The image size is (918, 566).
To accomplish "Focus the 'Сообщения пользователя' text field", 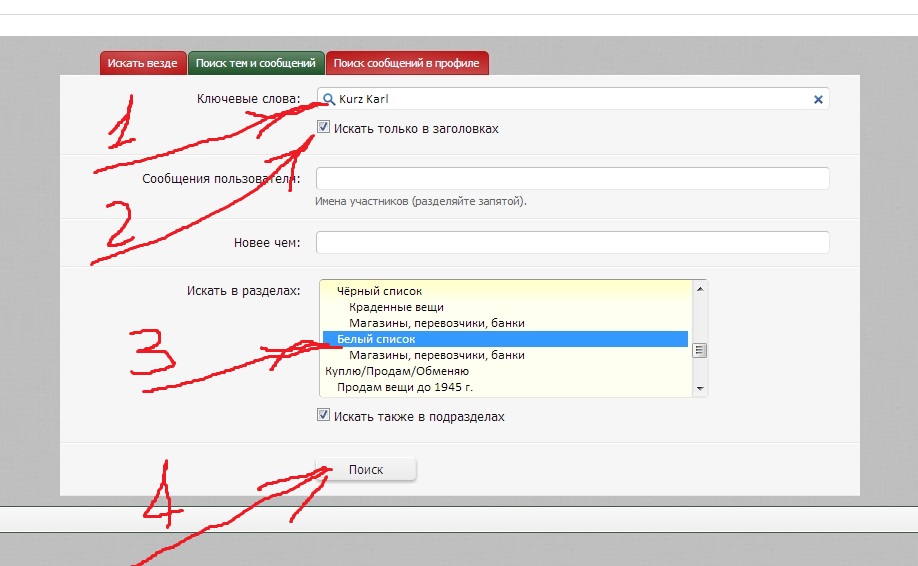I will pyautogui.click(x=572, y=178).
